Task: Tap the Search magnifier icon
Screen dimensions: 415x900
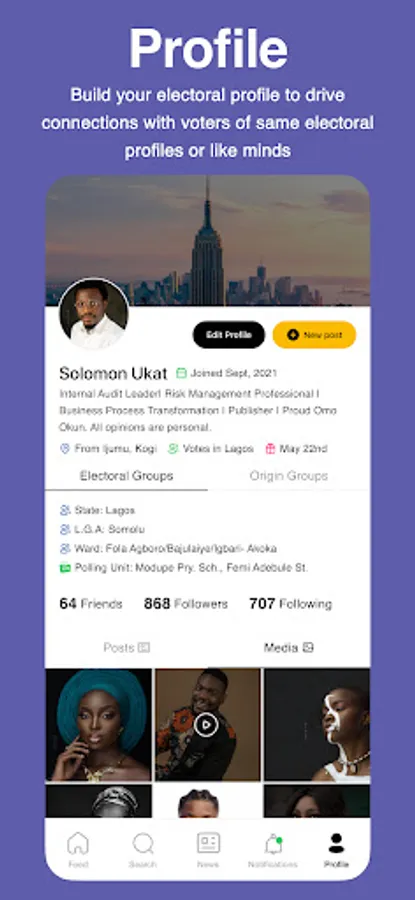Action: 143,844
